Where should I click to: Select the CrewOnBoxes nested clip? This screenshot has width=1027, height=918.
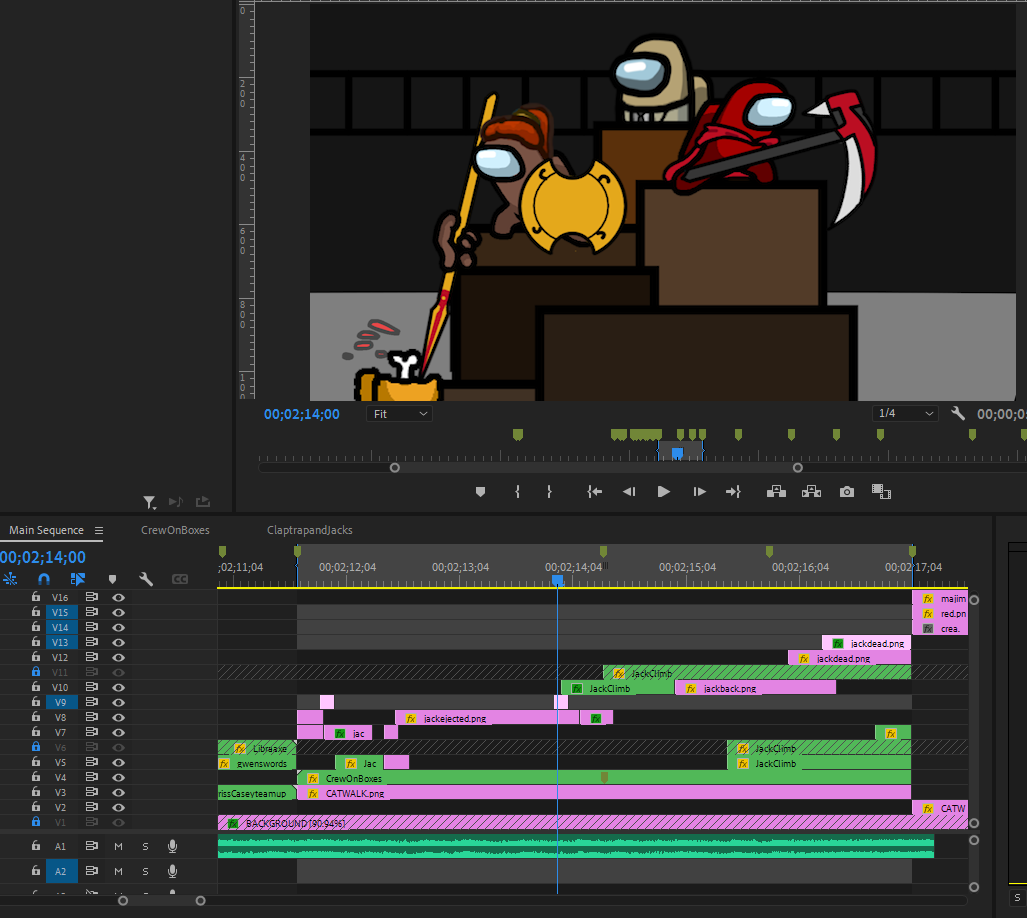point(604,778)
